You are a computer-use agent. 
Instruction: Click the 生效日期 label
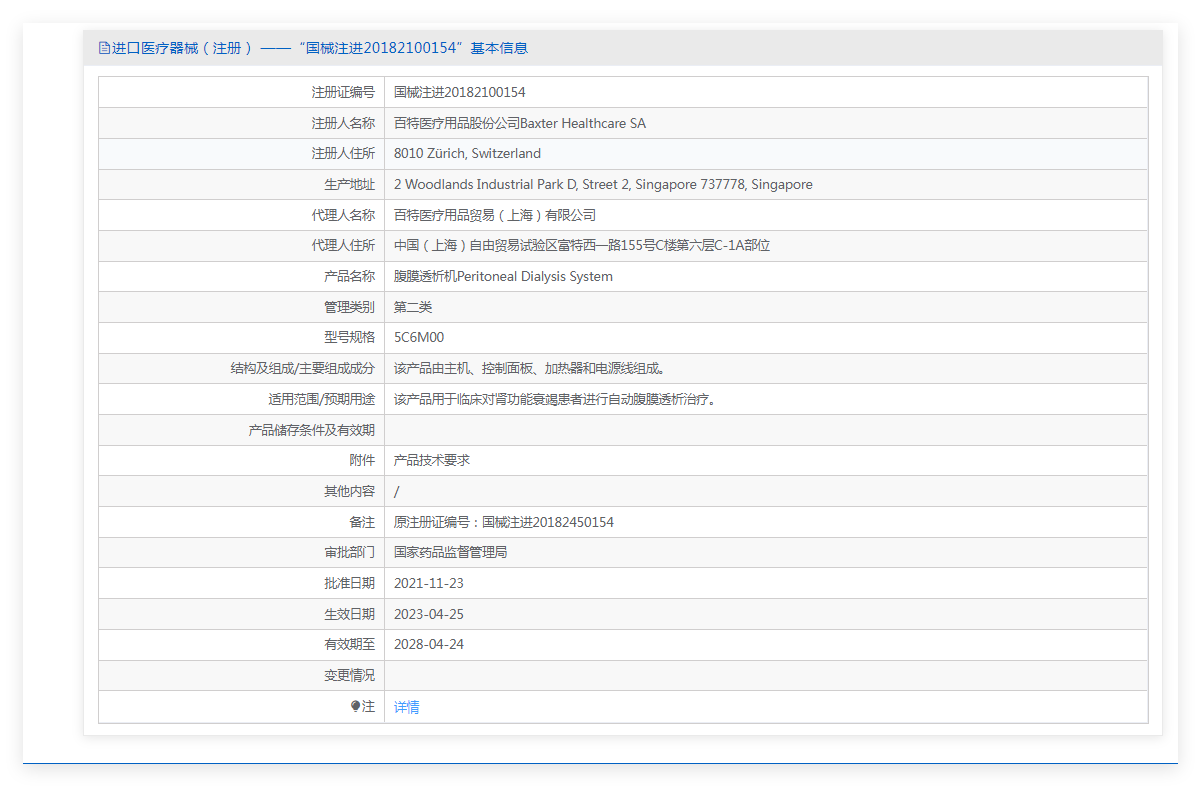point(350,614)
